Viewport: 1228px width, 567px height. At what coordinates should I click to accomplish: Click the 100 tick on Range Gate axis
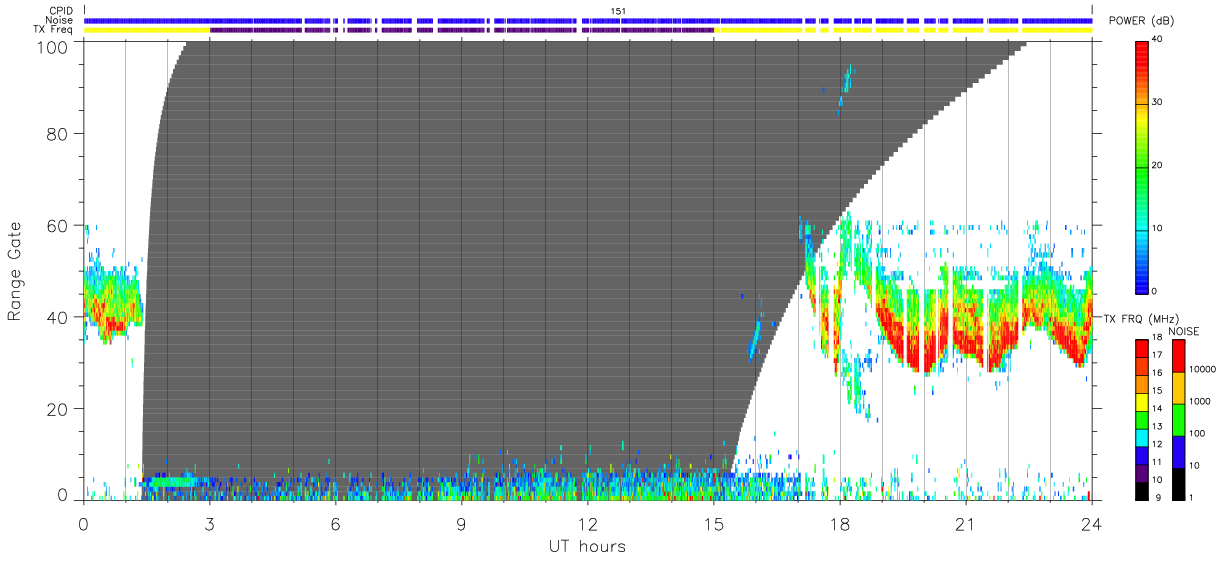tap(54, 47)
